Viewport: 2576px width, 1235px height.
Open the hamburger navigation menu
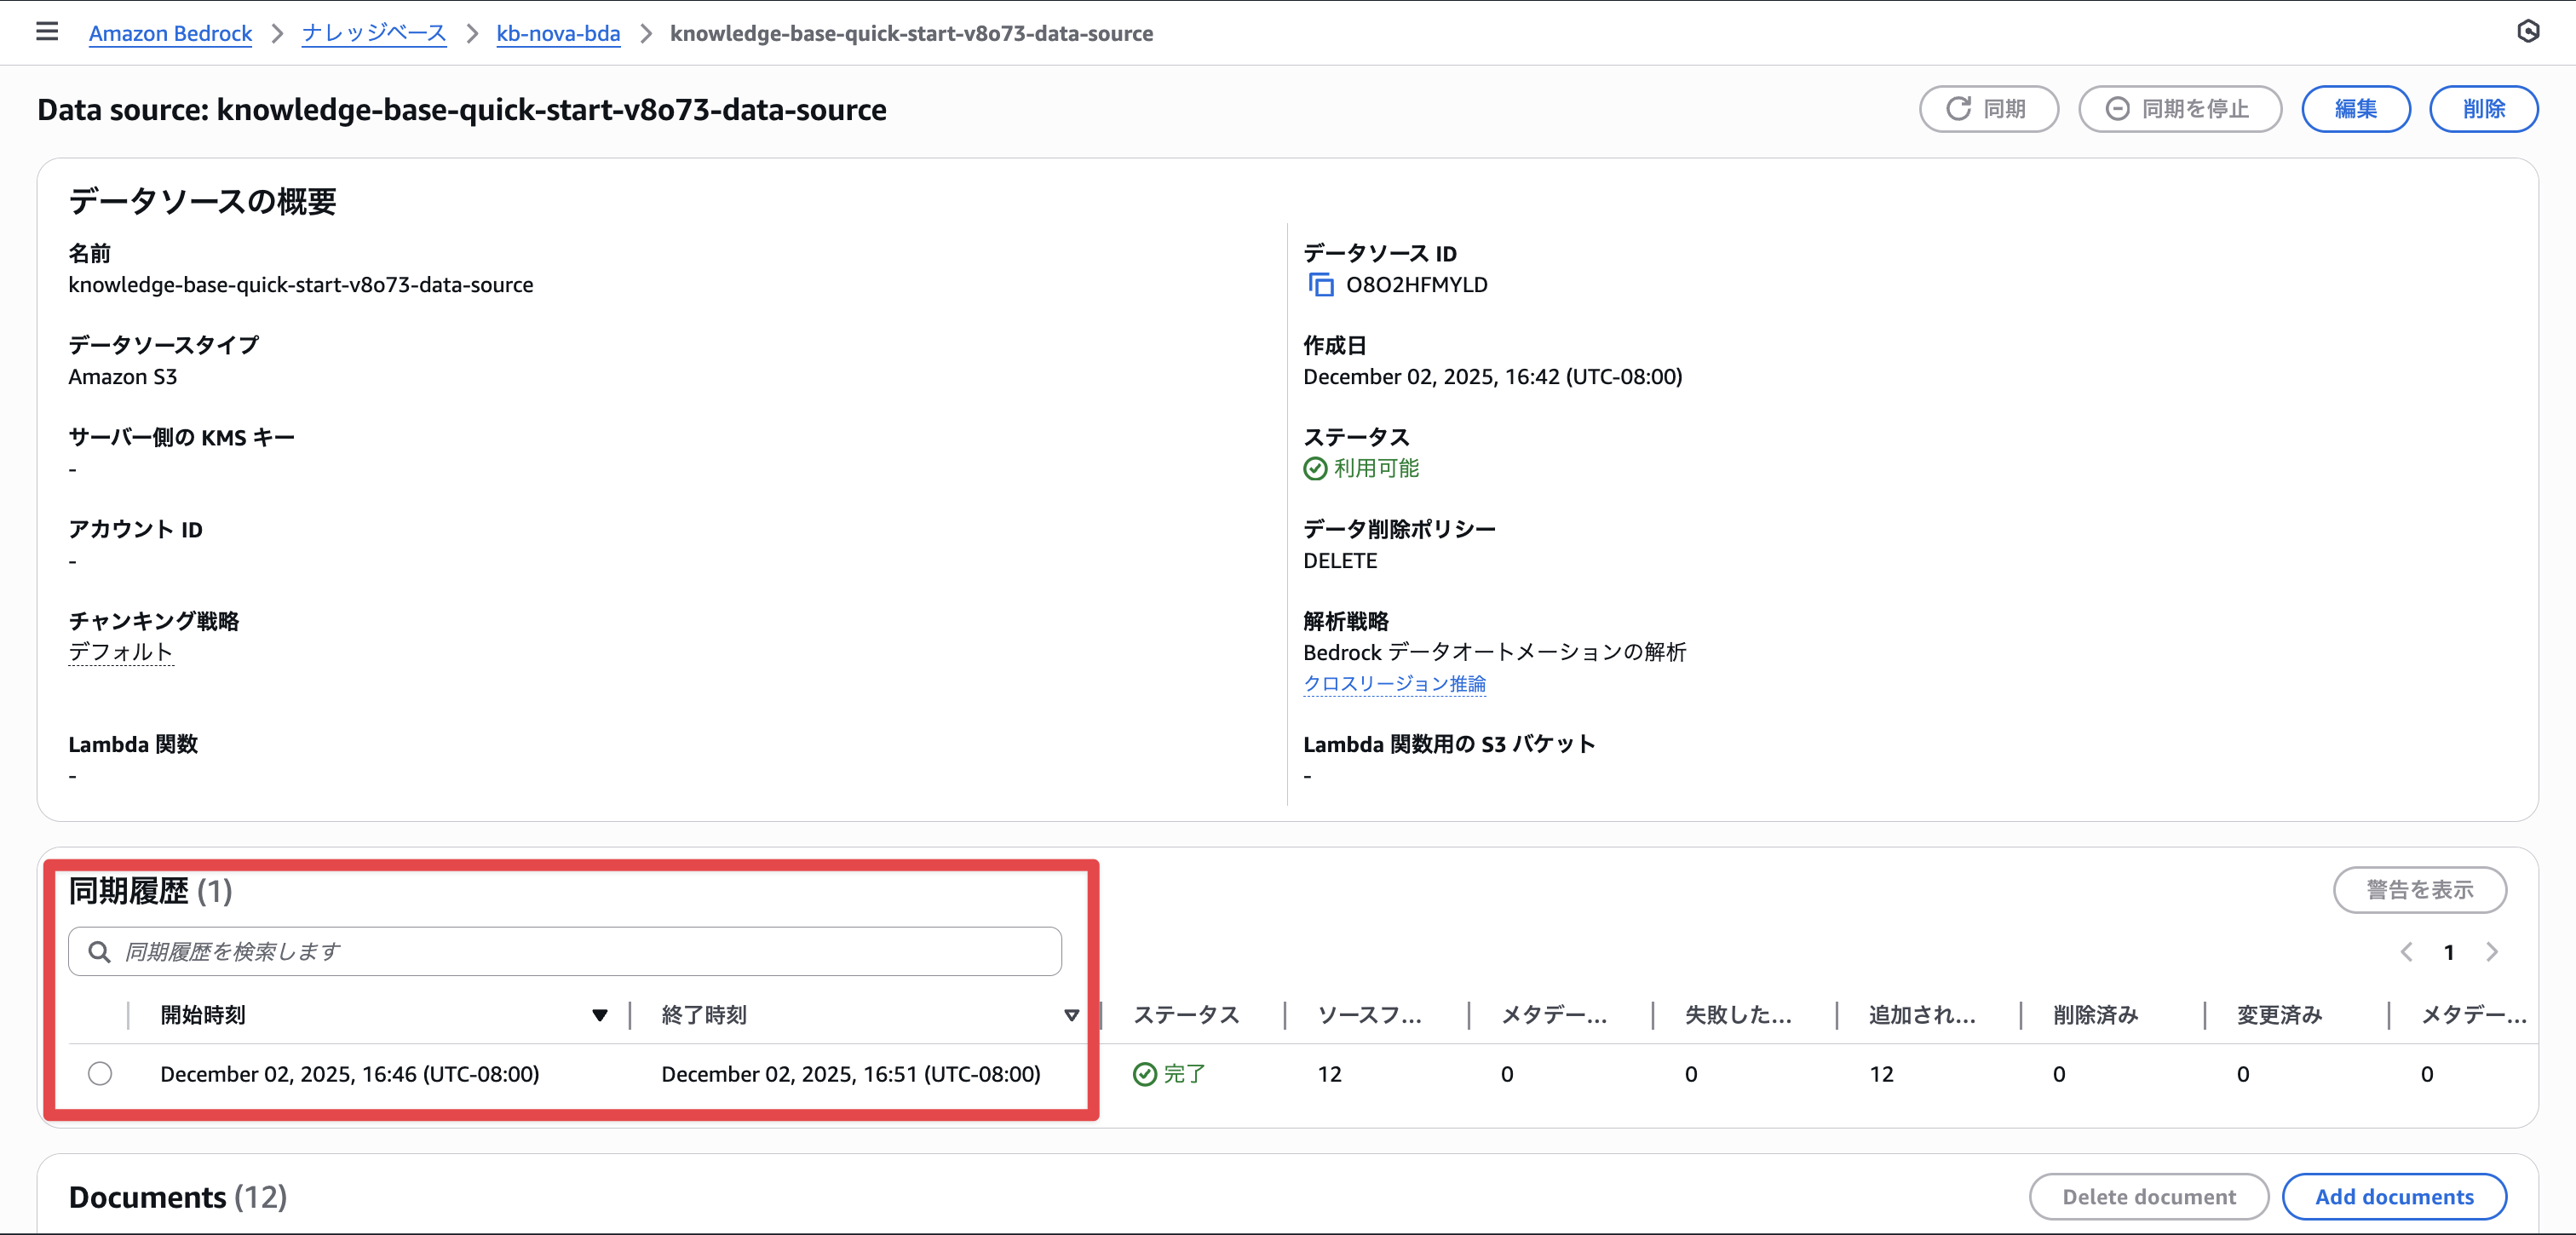coord(46,32)
